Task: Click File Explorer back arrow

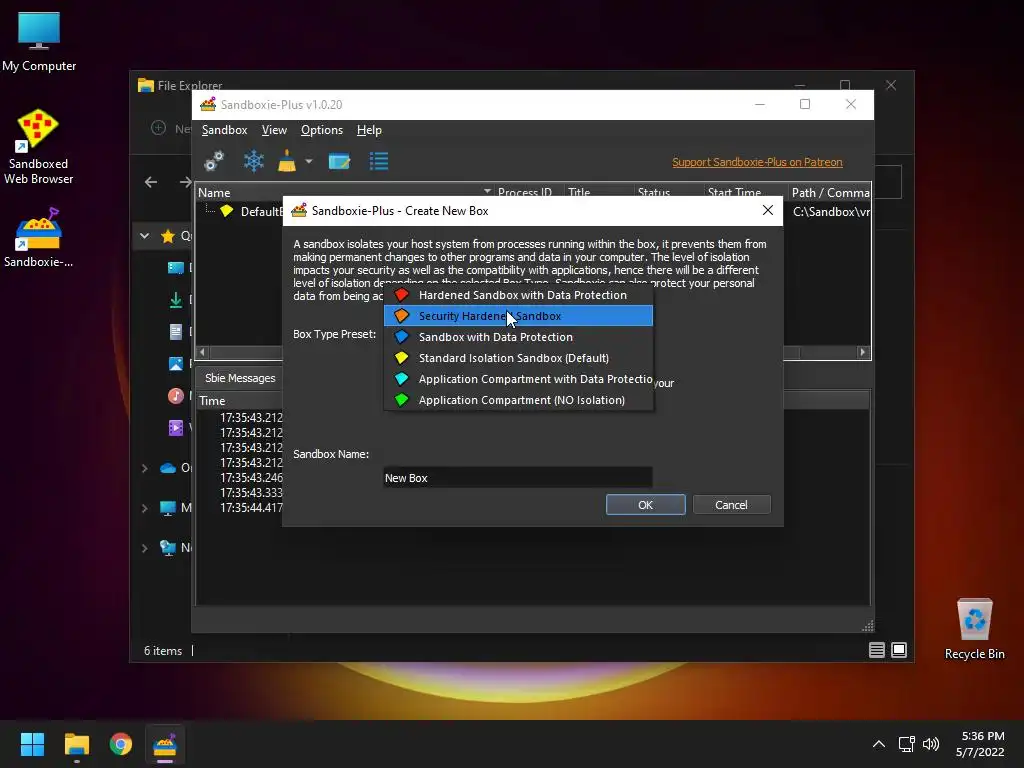Action: pos(151,182)
